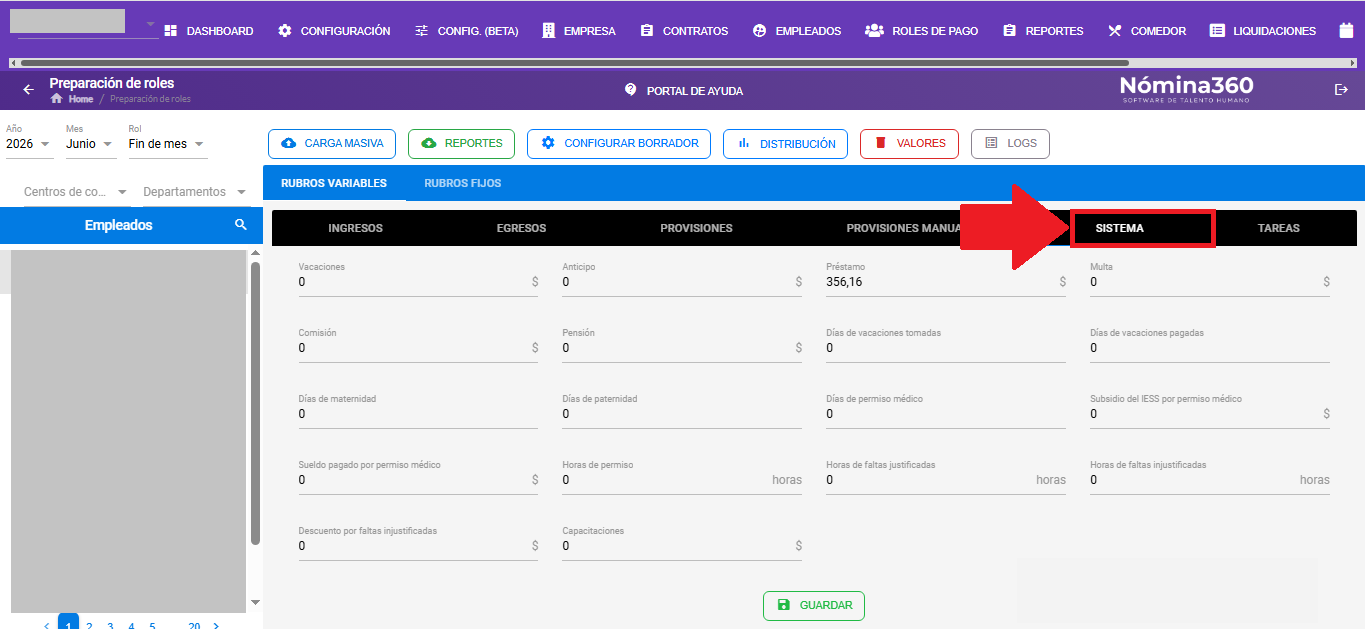Switch to the Tareas tab
The height and width of the screenshot is (629, 1365).
coord(1278,228)
